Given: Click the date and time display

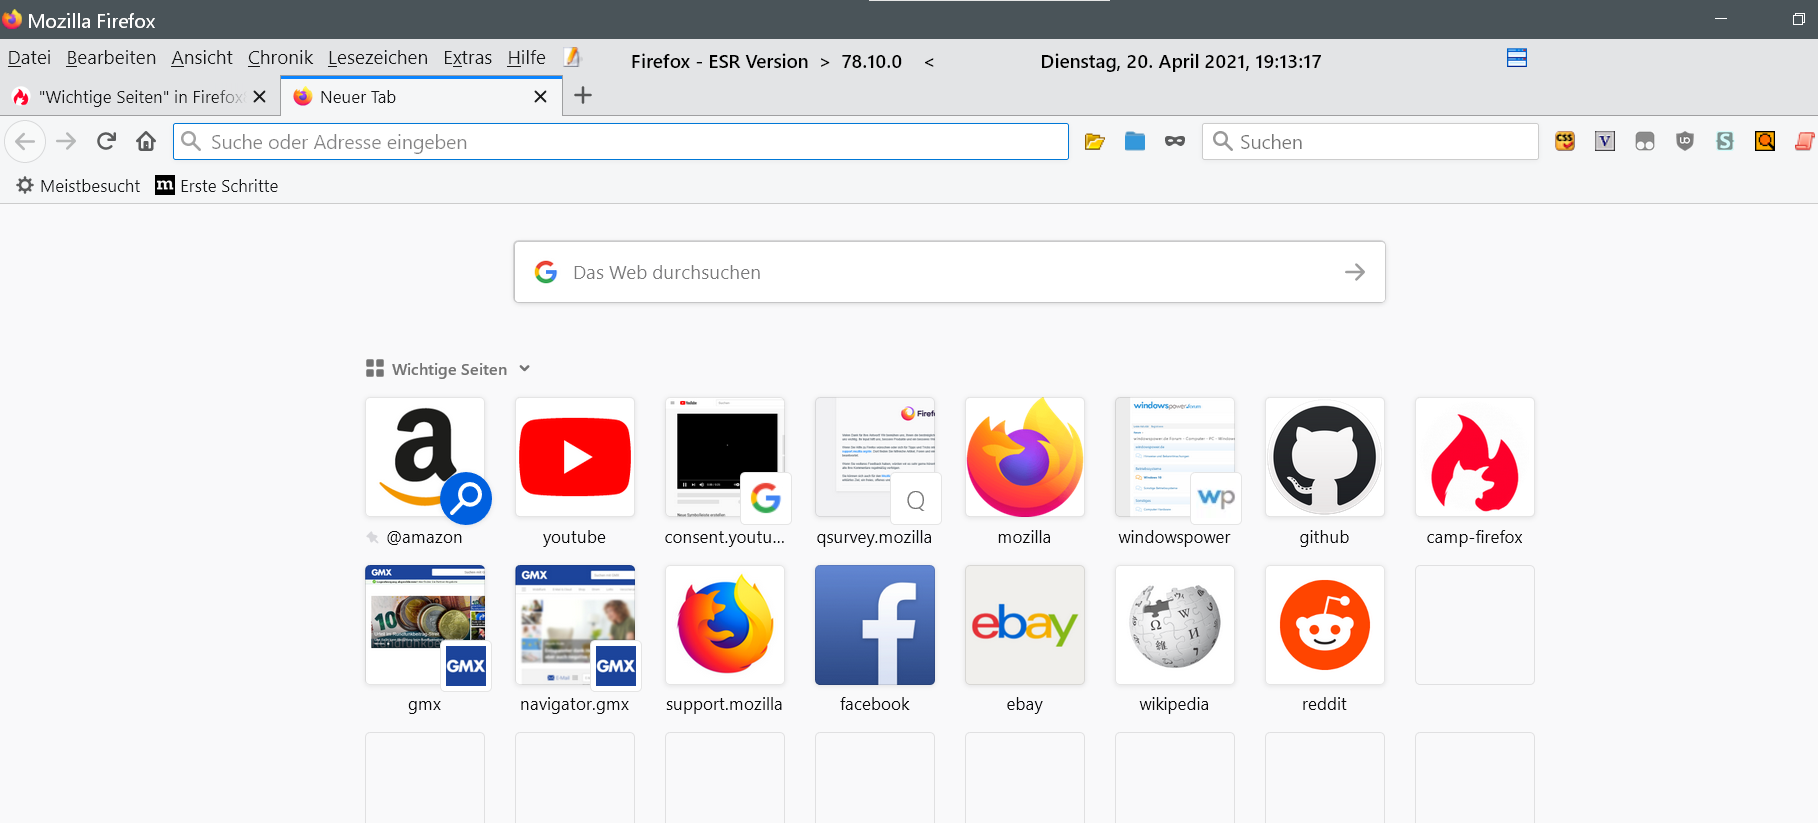Looking at the screenshot, I should (1181, 61).
